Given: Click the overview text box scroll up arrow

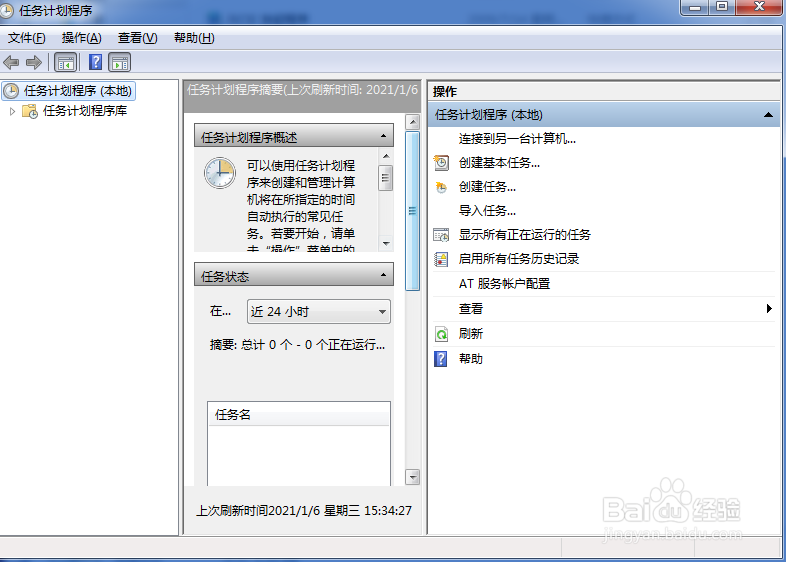Looking at the screenshot, I should coord(385,156).
